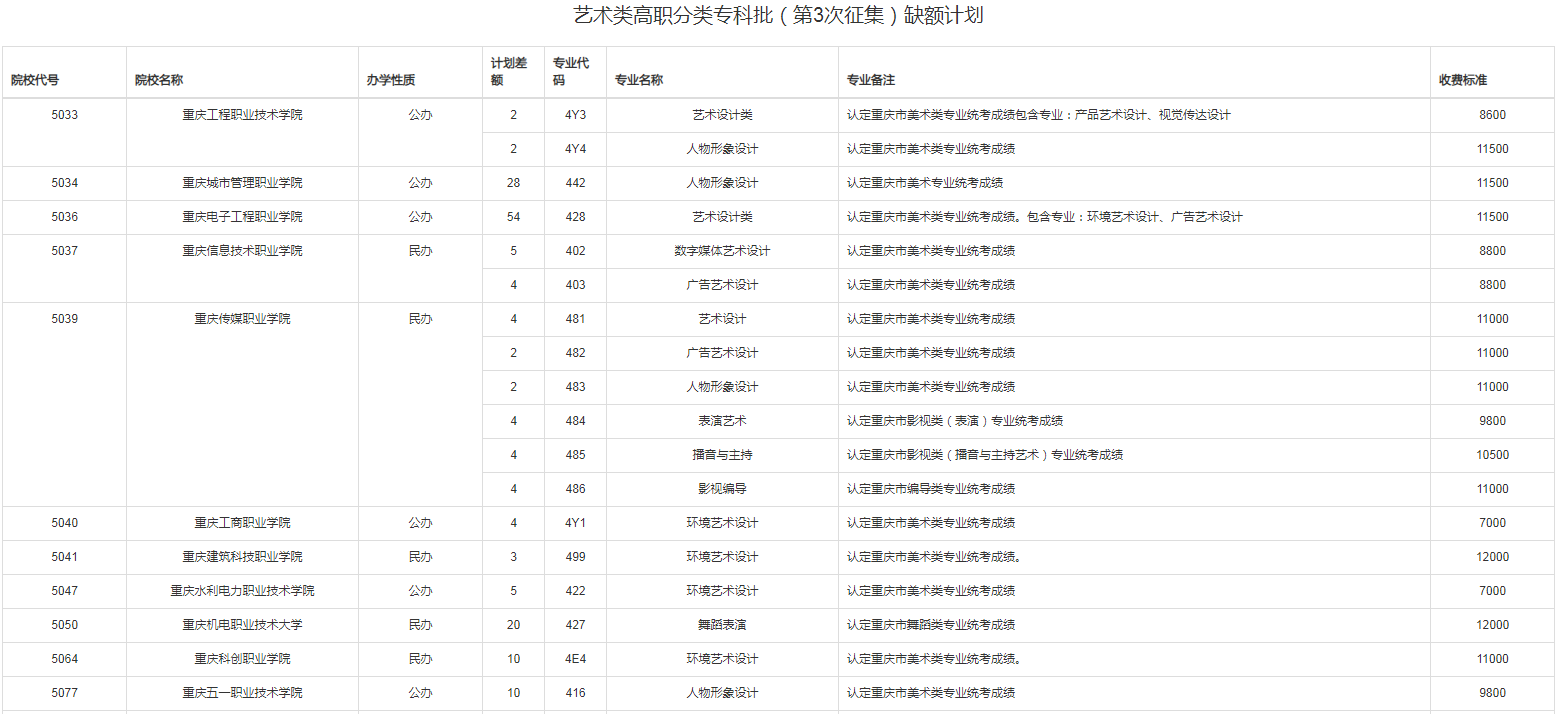Click the 专业名称 column header
1556x714 pixels.
click(638, 80)
